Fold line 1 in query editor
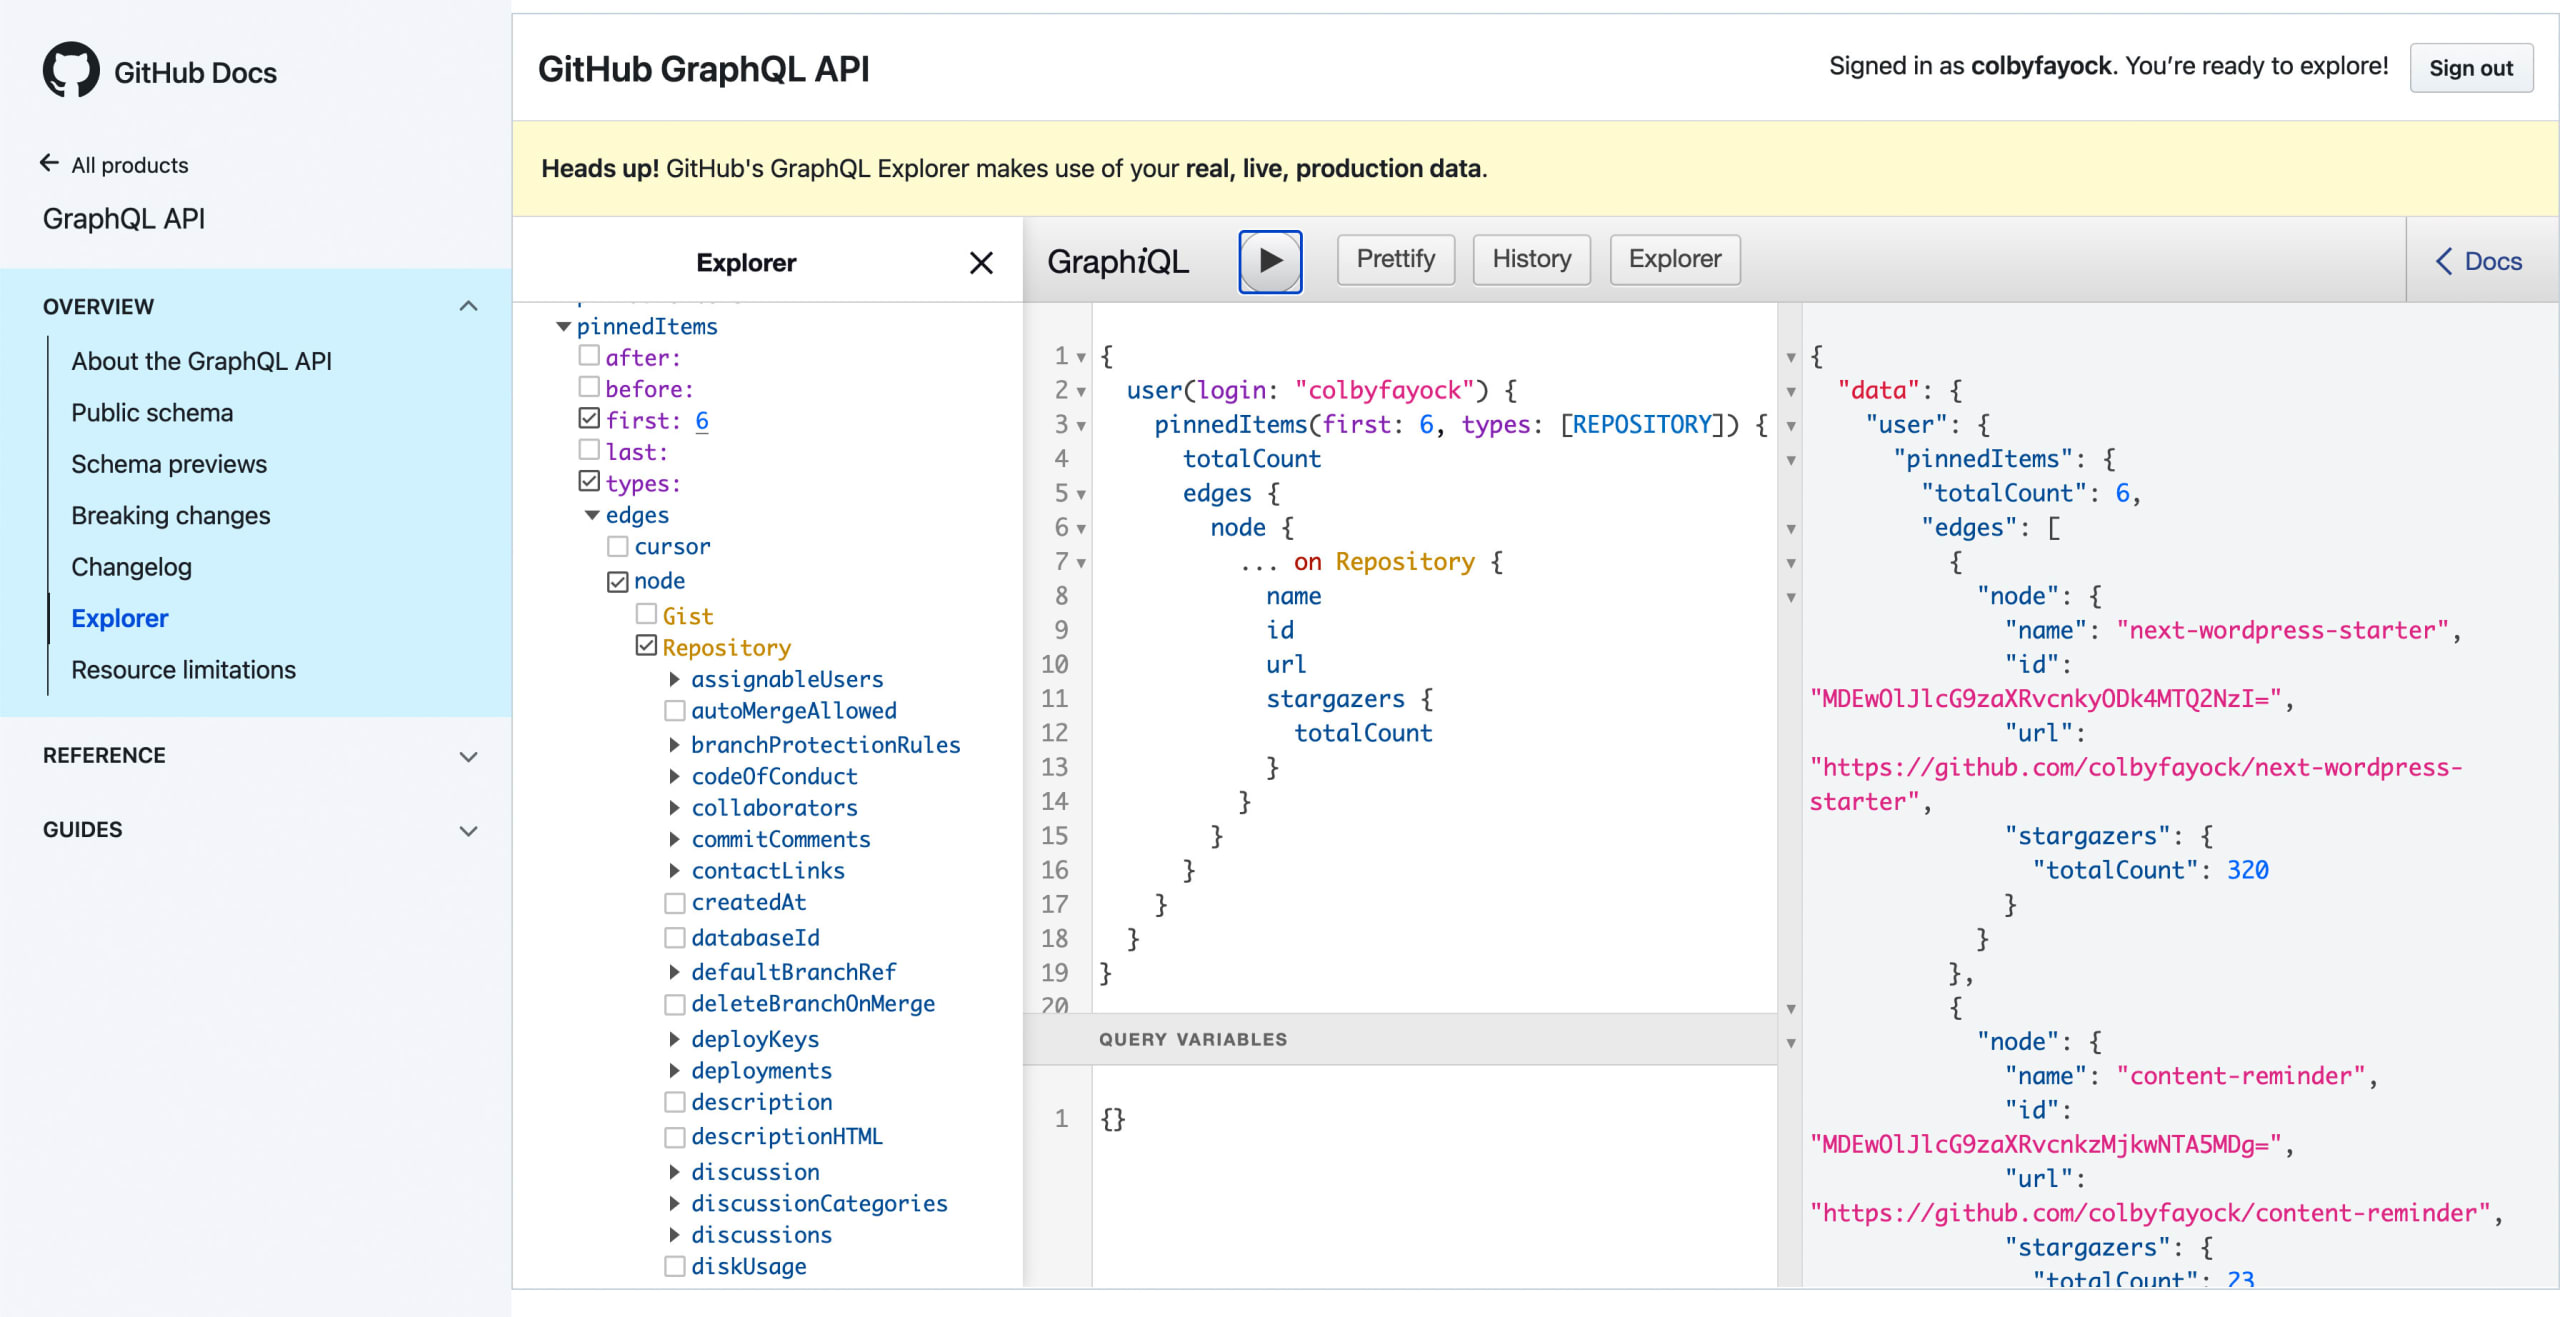The image size is (2560, 1317). (1081, 357)
